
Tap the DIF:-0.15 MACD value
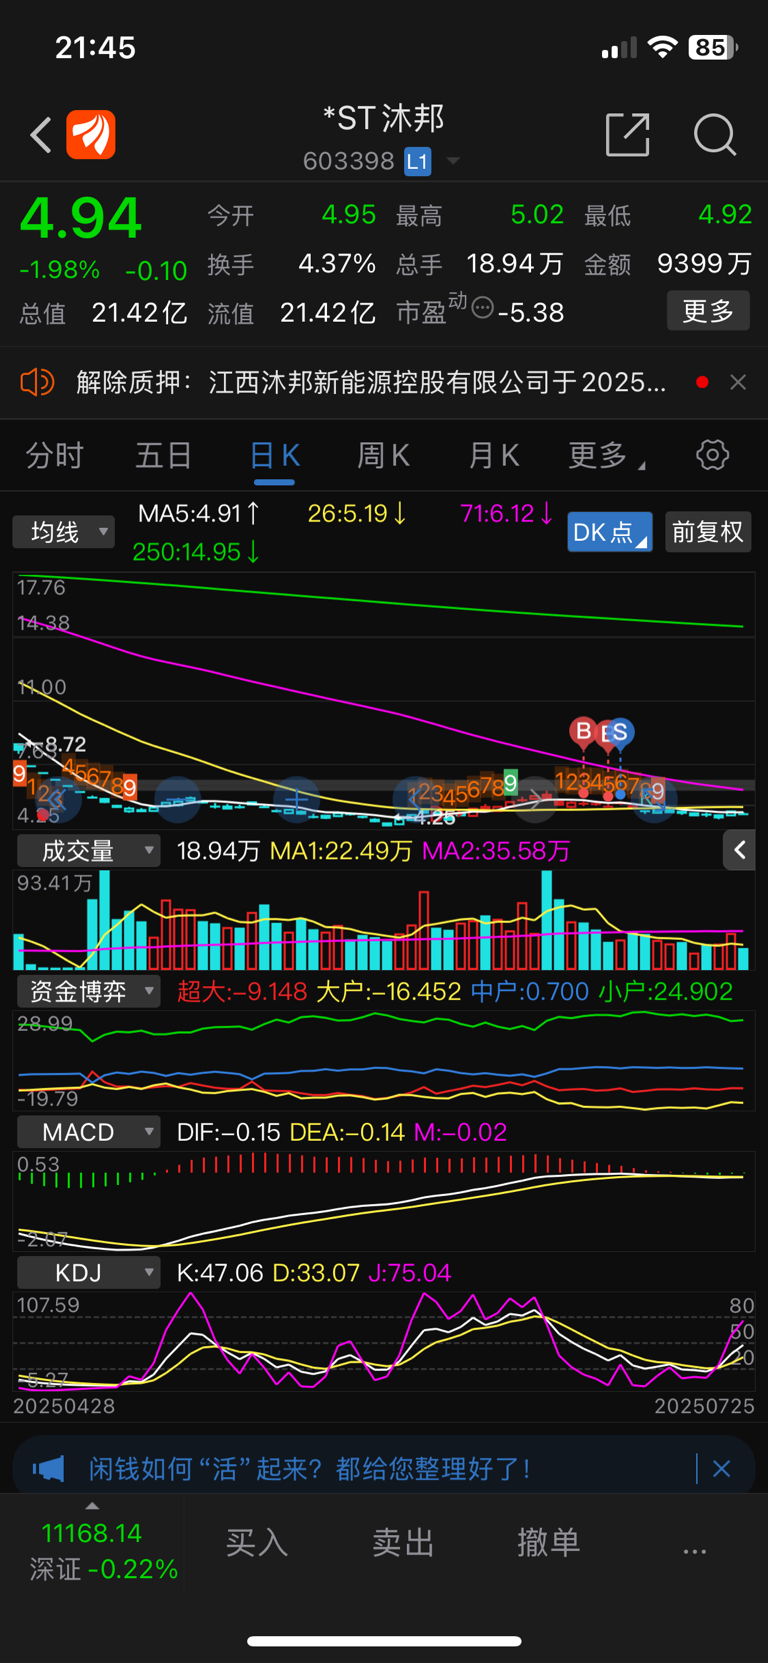click(228, 1132)
